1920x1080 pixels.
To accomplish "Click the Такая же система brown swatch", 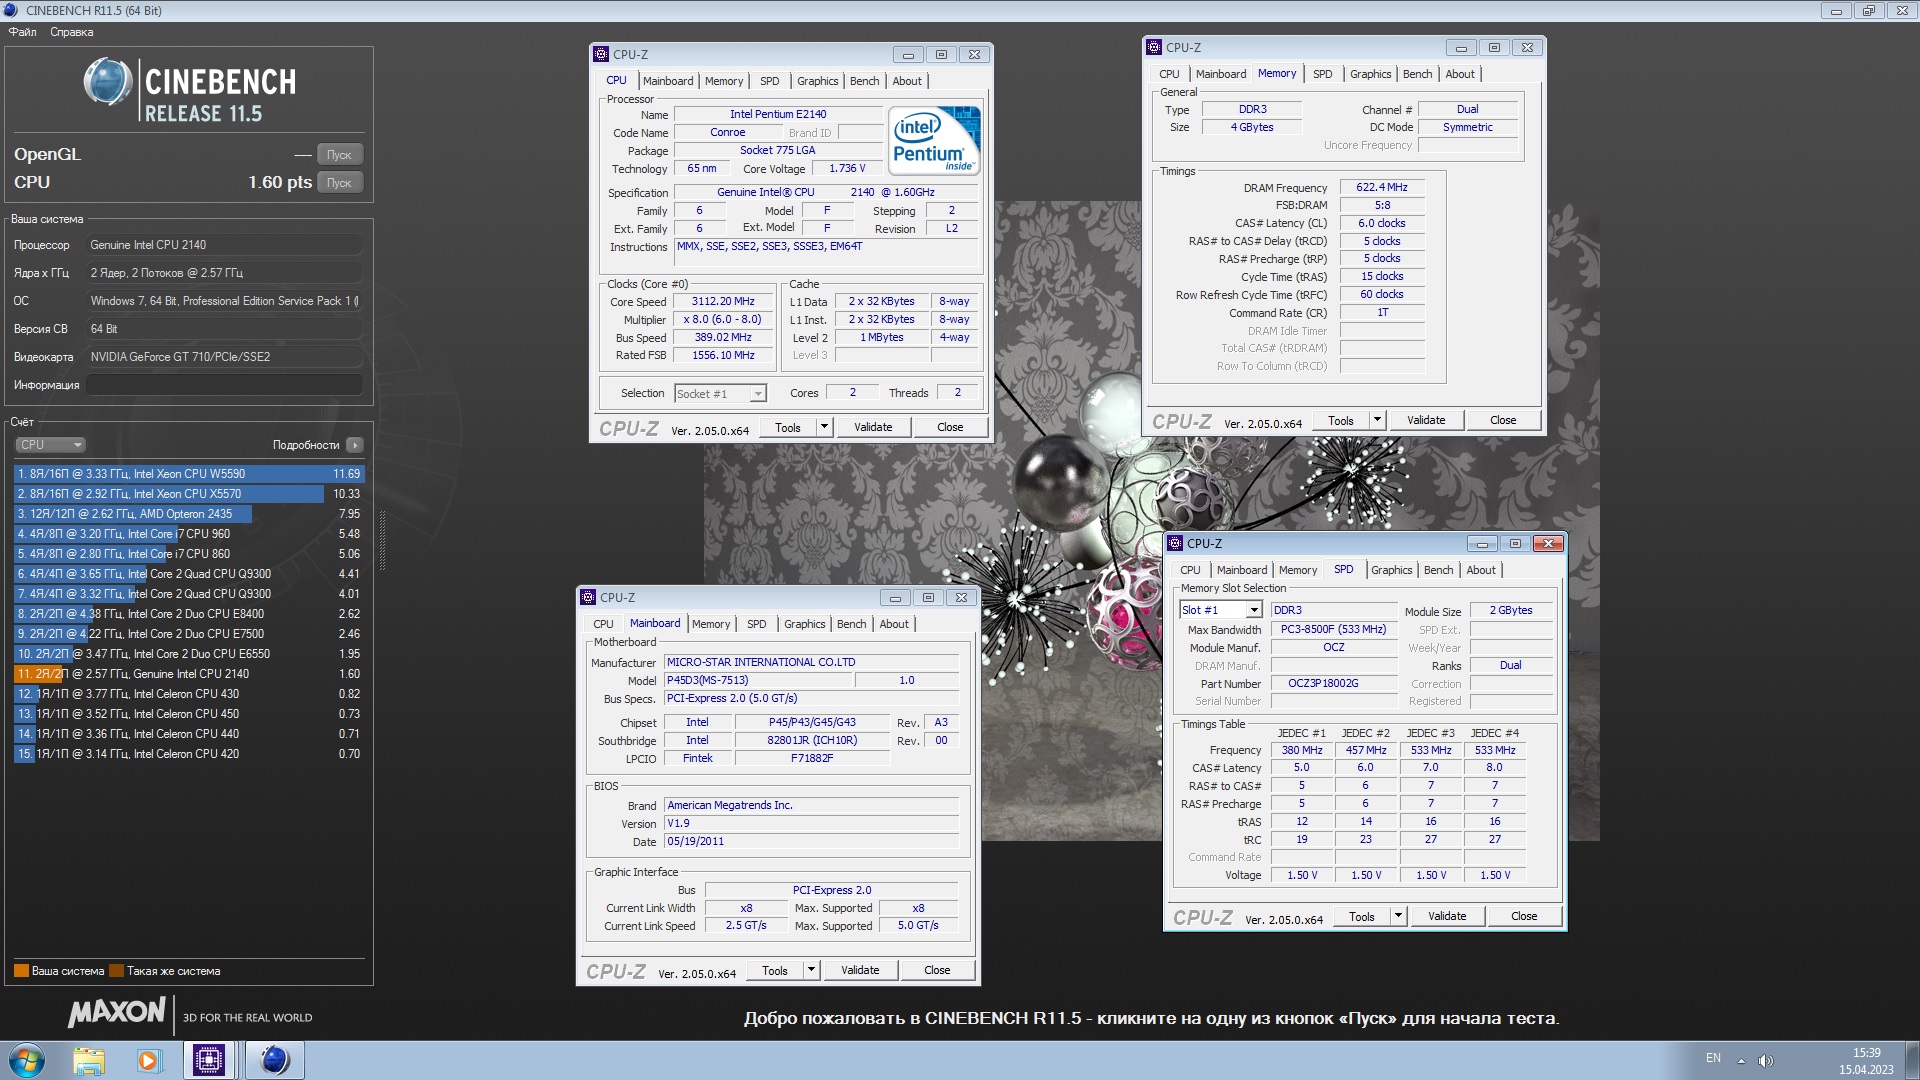I will point(116,971).
